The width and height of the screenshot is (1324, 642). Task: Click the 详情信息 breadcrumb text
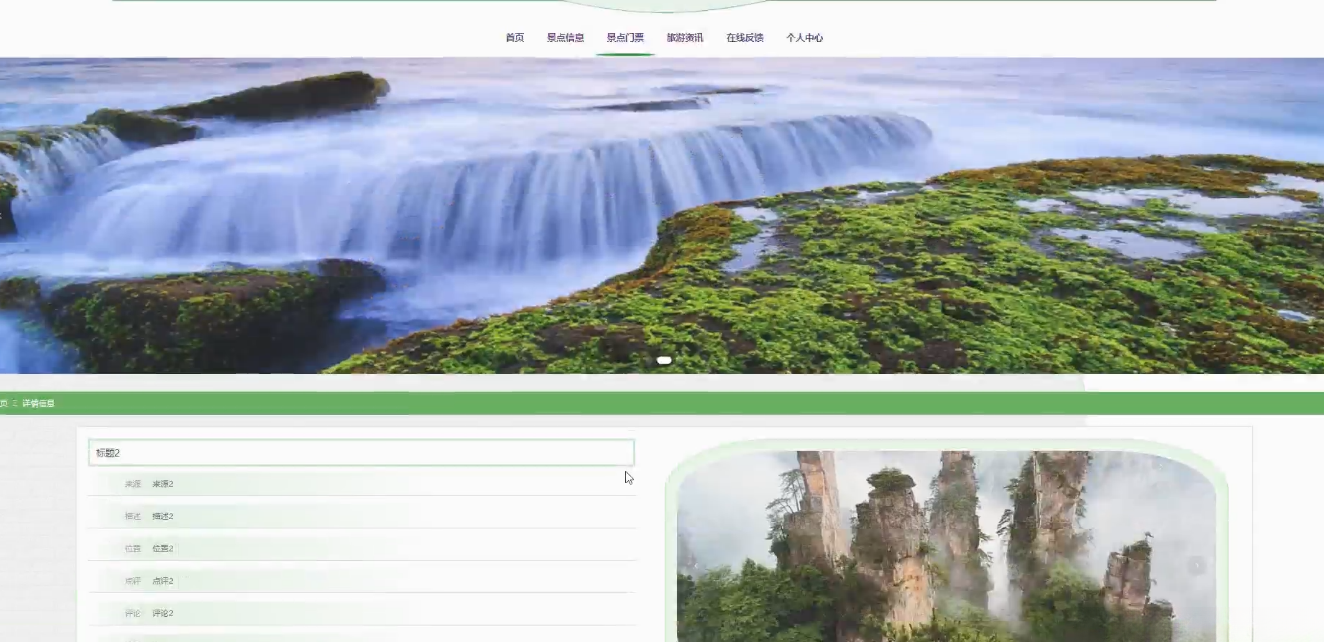click(x=38, y=403)
